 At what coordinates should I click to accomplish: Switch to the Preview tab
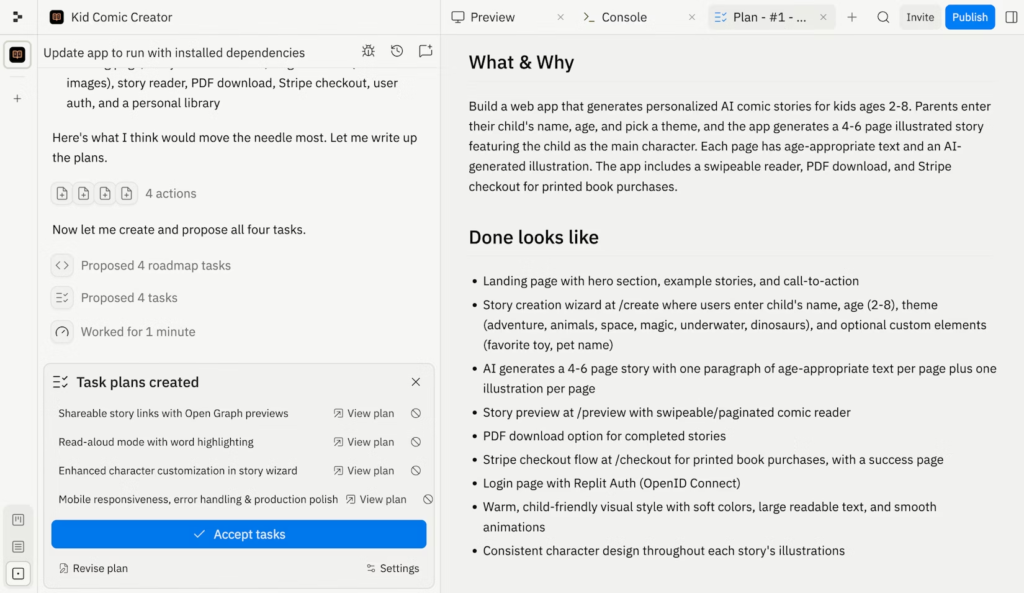tap(492, 17)
